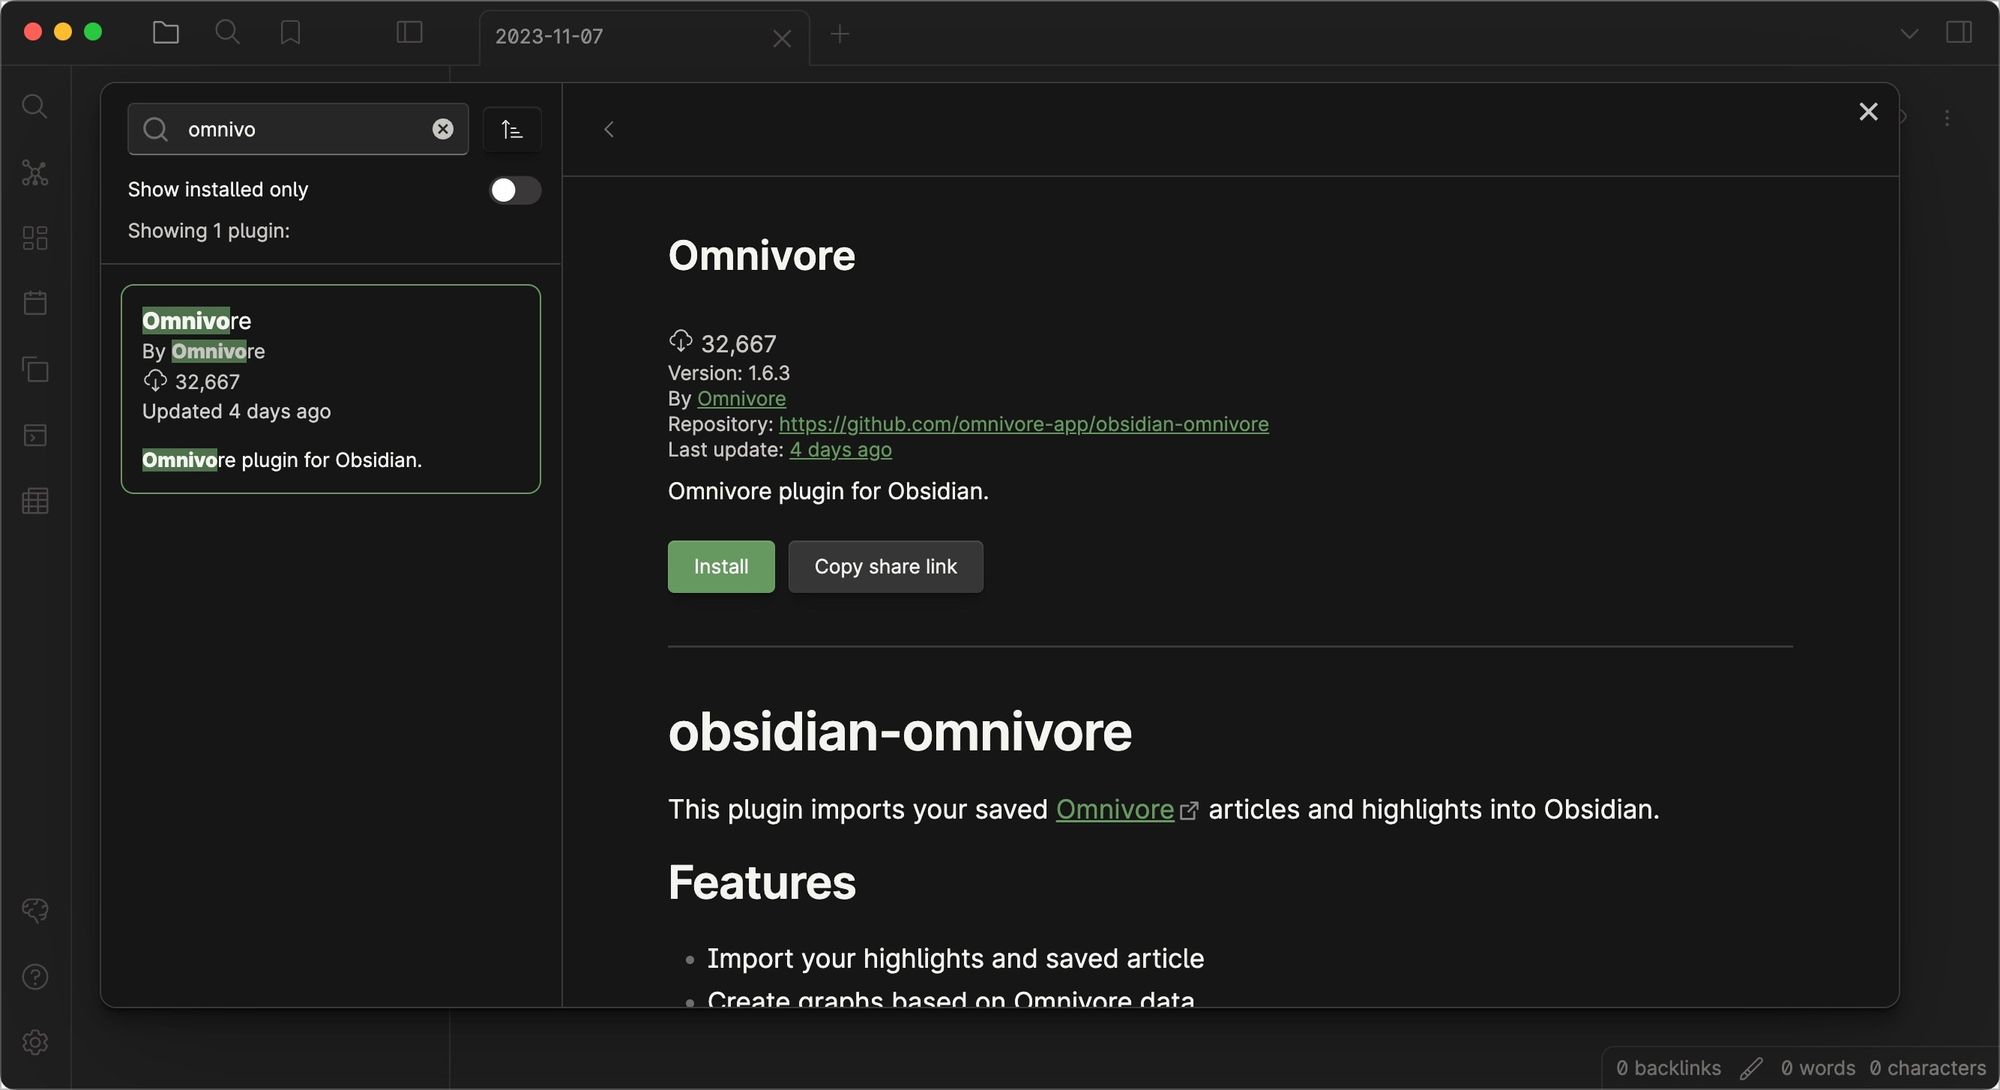Screen dimensions: 2000x1090
Task: Open the graph view icon
Action: [x=35, y=172]
